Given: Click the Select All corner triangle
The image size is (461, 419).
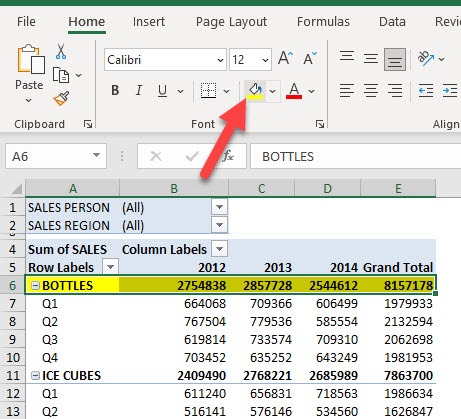Looking at the screenshot, I should tap(16, 189).
